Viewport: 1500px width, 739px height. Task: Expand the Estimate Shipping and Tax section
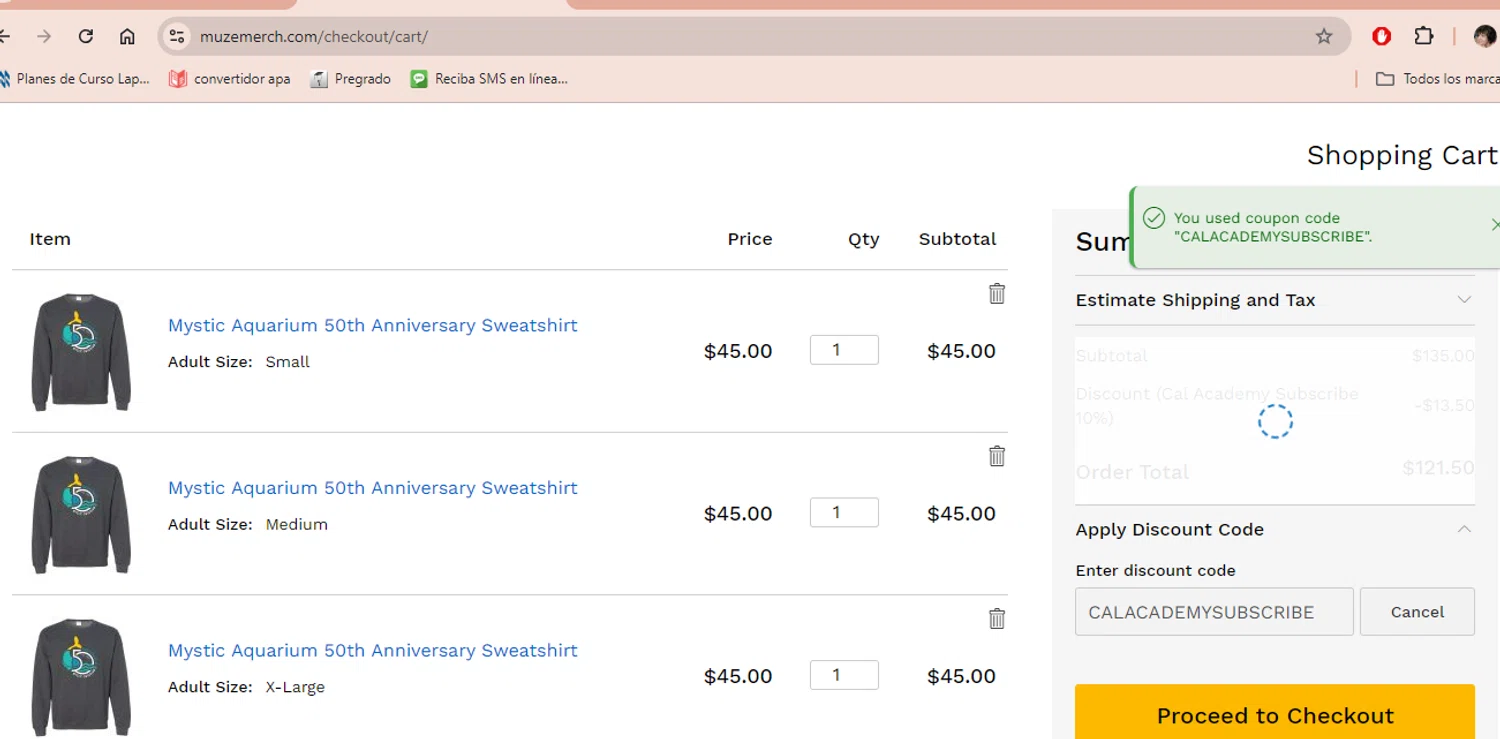1275,300
